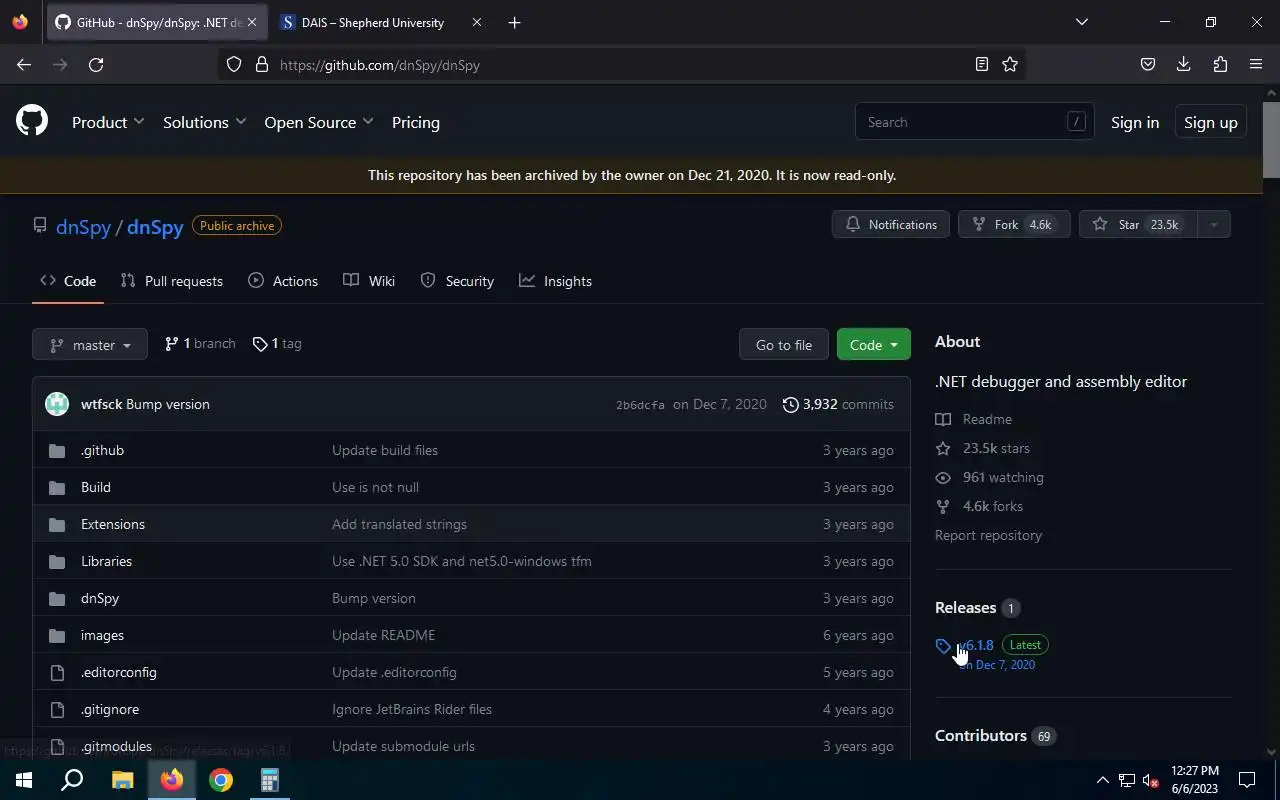Fork the repository with Fork button
The image size is (1280, 800).
click(x=1014, y=224)
